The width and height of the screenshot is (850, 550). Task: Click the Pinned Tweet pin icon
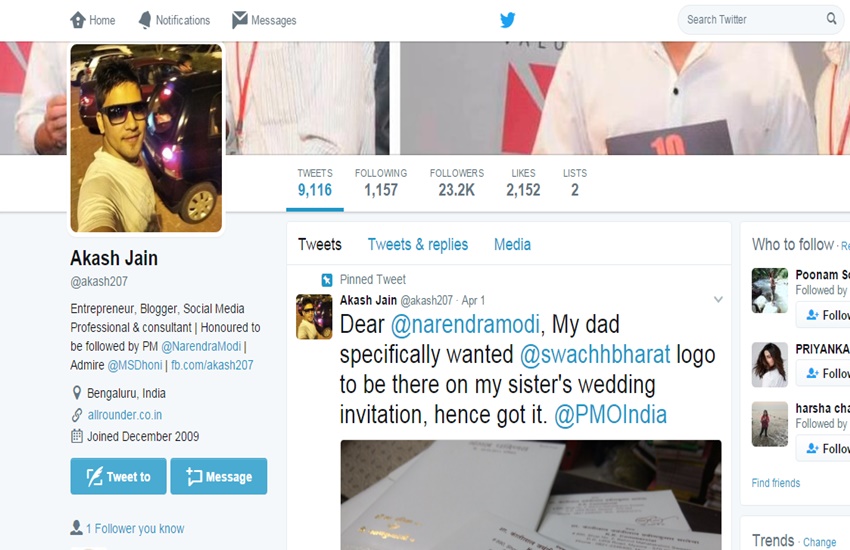tap(327, 280)
